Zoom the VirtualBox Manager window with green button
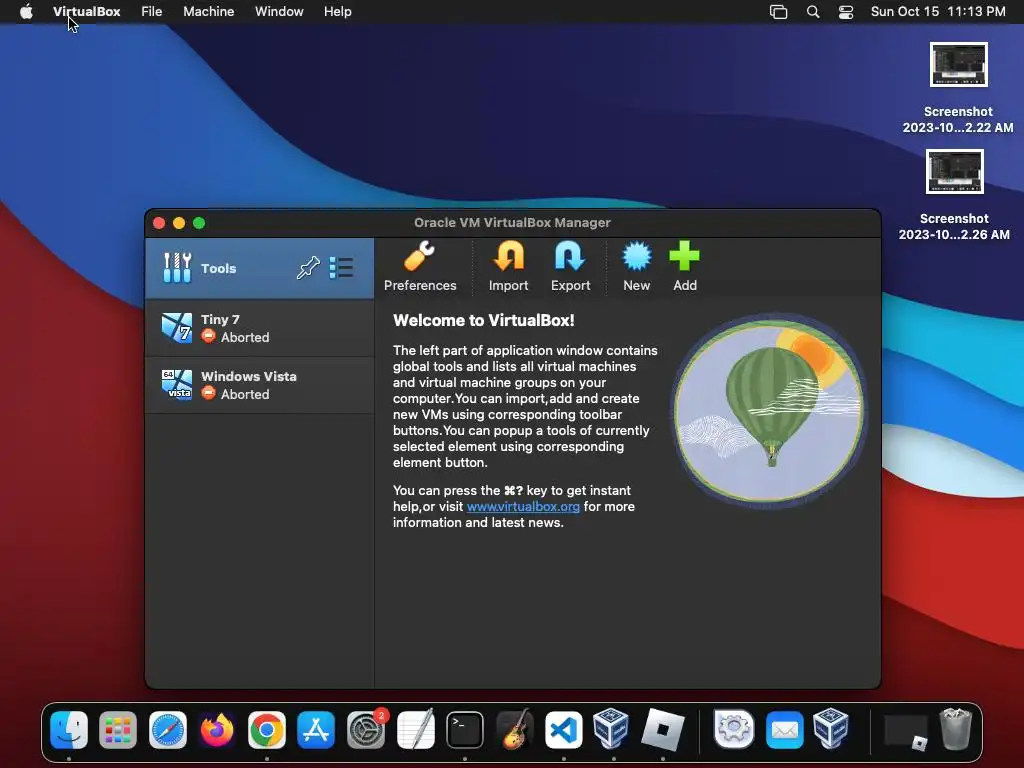Screen dimensions: 1024x768 [x=199, y=223]
